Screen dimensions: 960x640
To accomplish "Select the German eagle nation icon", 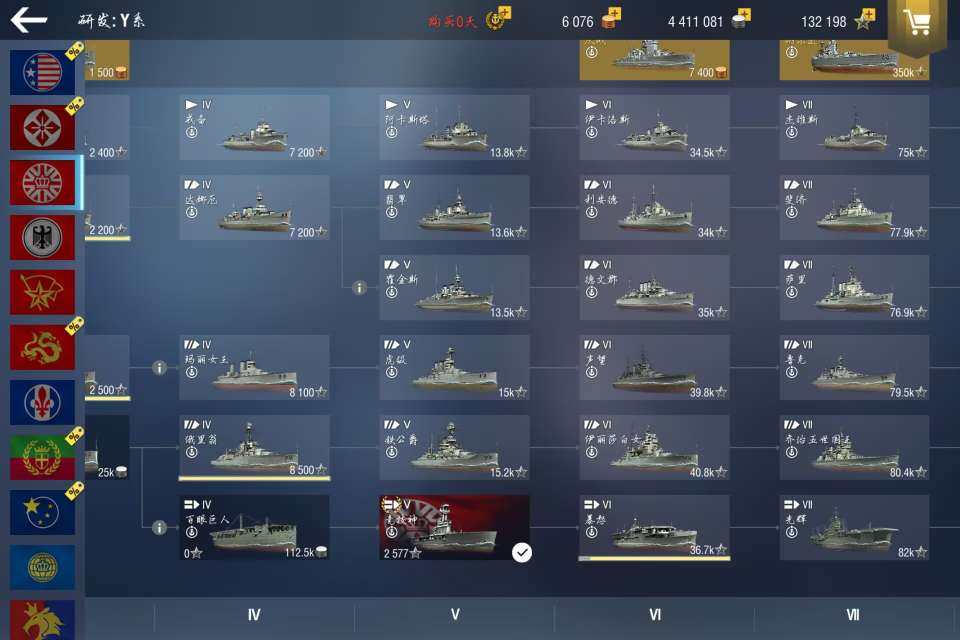I will point(42,238).
